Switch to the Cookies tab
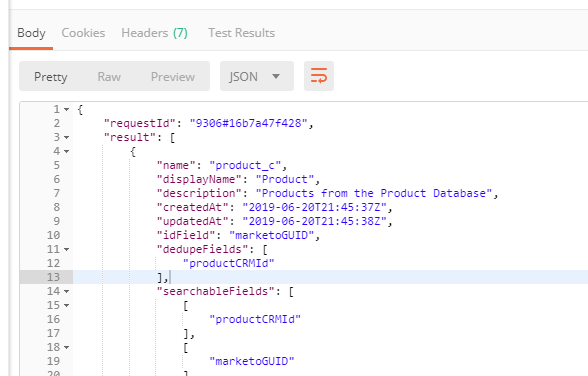Image resolution: width=588 pixels, height=376 pixels. [83, 33]
